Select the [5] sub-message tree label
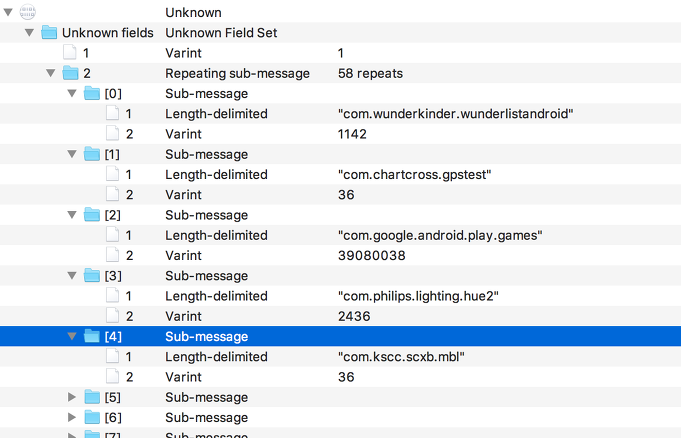 click(x=112, y=397)
